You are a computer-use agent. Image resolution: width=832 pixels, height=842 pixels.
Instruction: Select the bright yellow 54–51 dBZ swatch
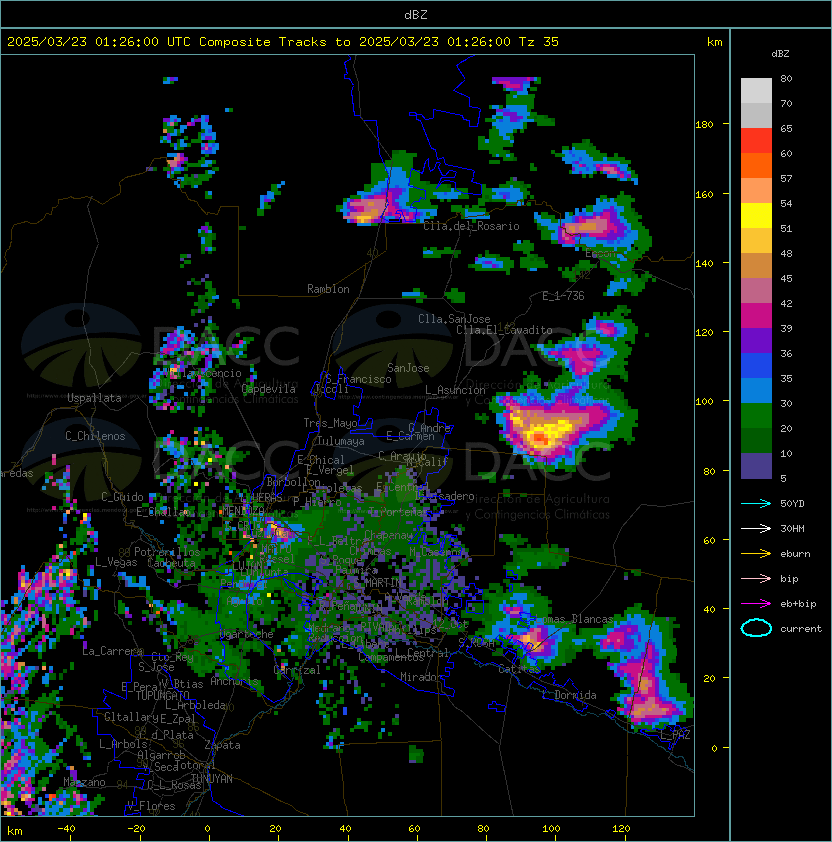pyautogui.click(x=756, y=216)
